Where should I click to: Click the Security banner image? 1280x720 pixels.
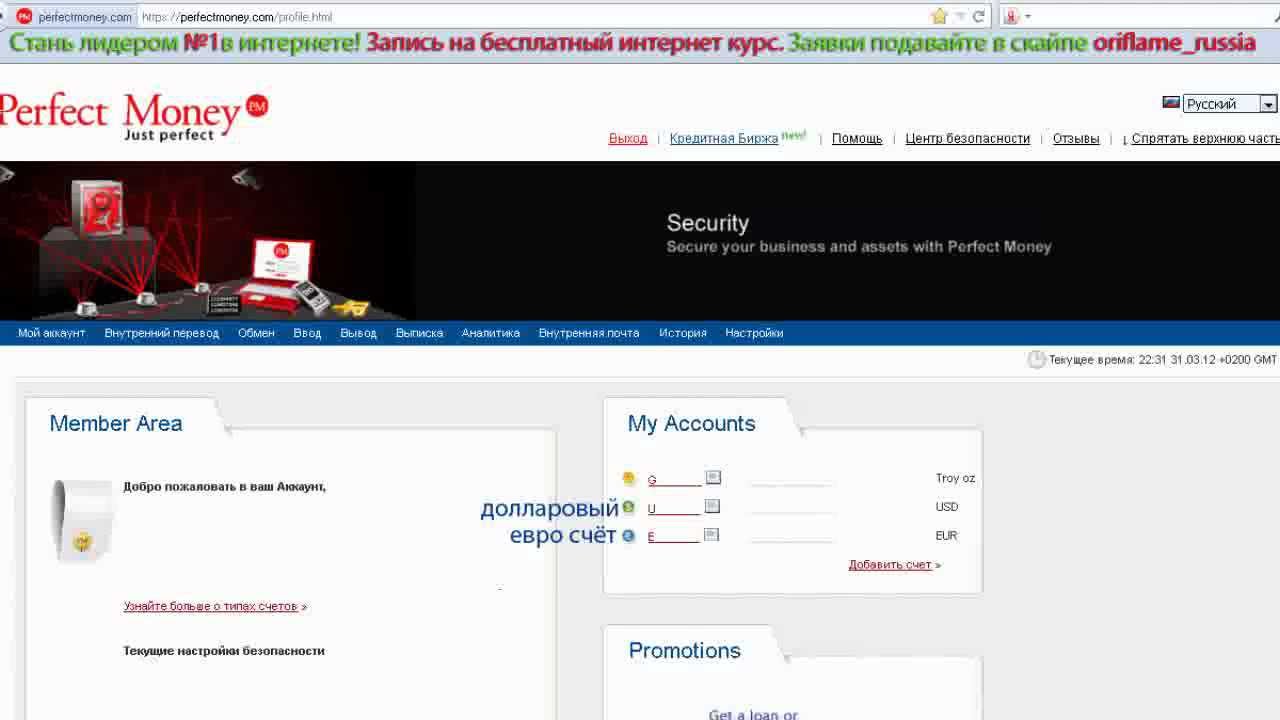coord(640,241)
